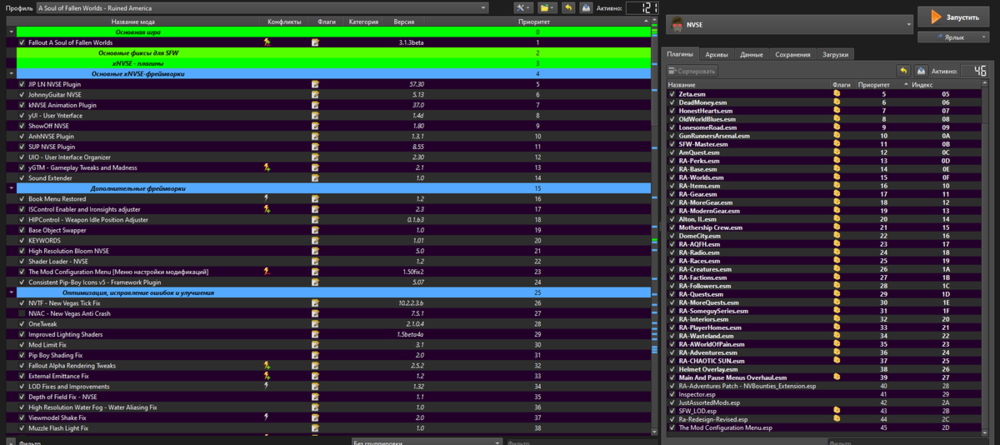Click restore backup arrow in plugins panel
Image resolution: width=1000 pixels, height=445 pixels.
[903, 71]
